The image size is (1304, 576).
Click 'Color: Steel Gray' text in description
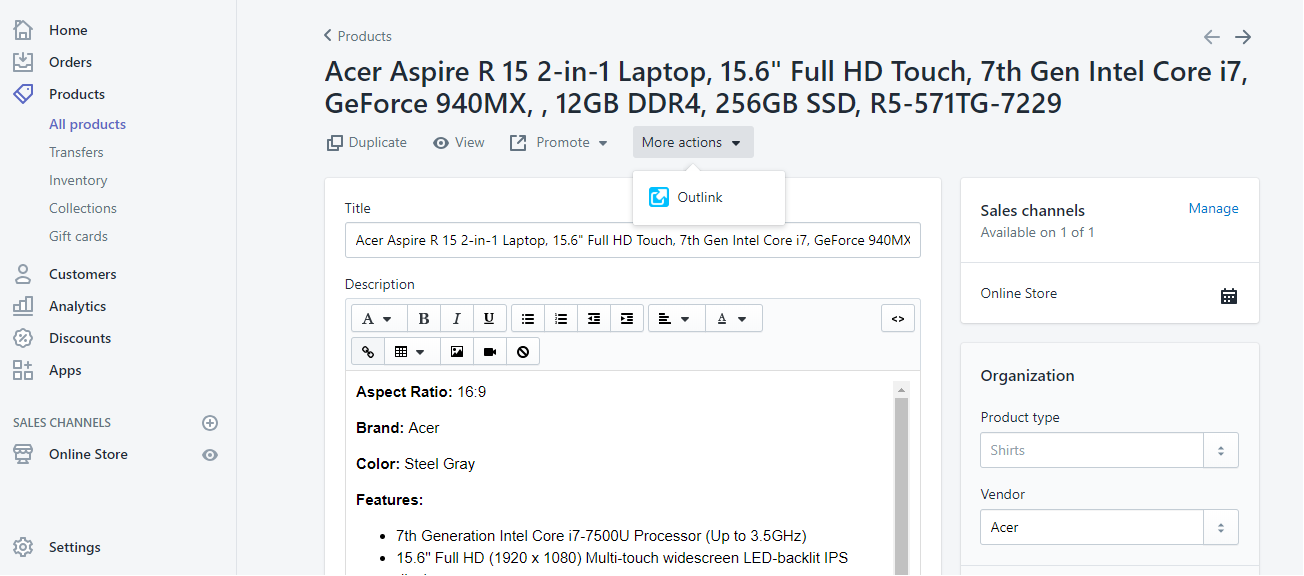pyautogui.click(x=416, y=464)
